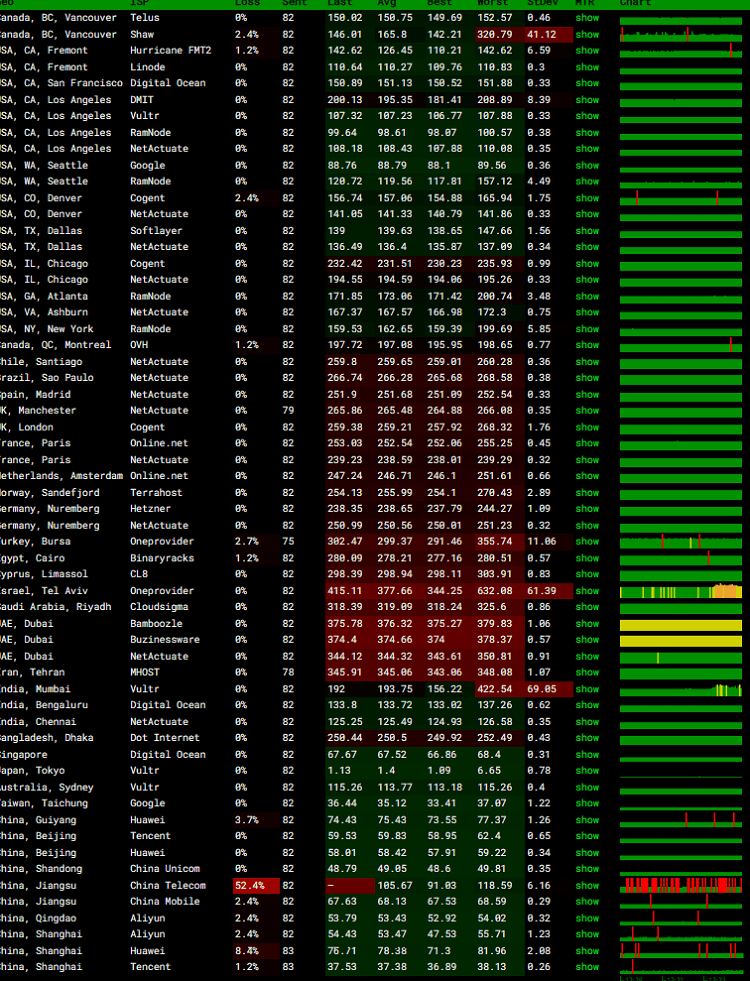Click show for Vultr Tokyo row
Image resolution: width=750 pixels, height=981 pixels.
587,771
